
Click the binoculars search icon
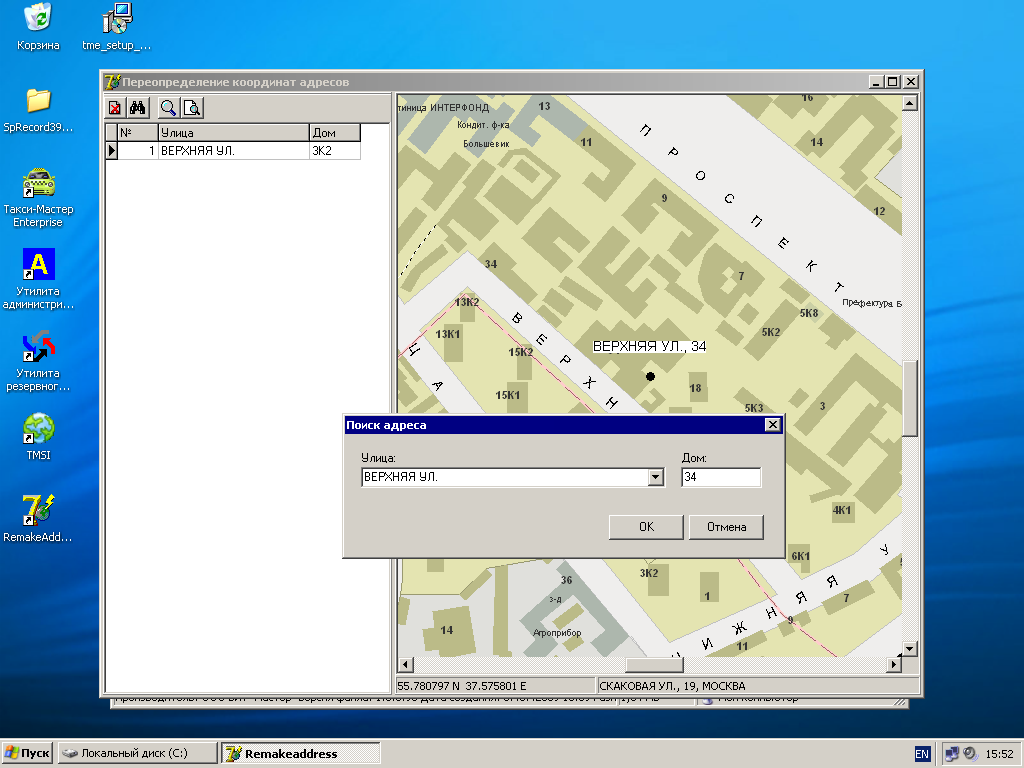tap(139, 108)
